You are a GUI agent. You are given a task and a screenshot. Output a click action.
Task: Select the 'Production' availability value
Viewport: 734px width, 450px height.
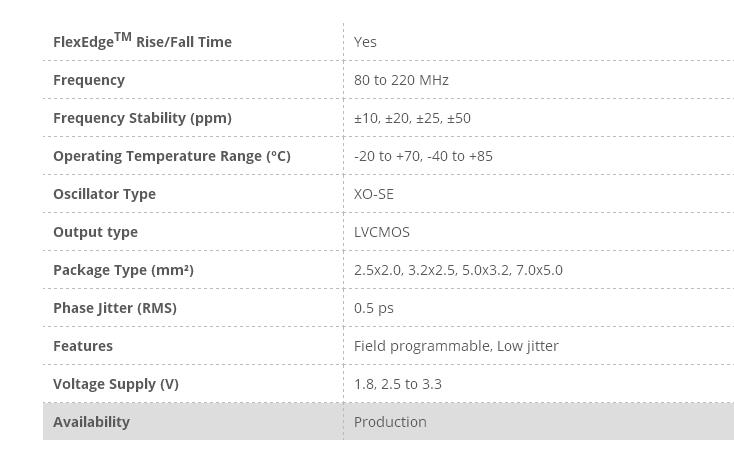[390, 422]
